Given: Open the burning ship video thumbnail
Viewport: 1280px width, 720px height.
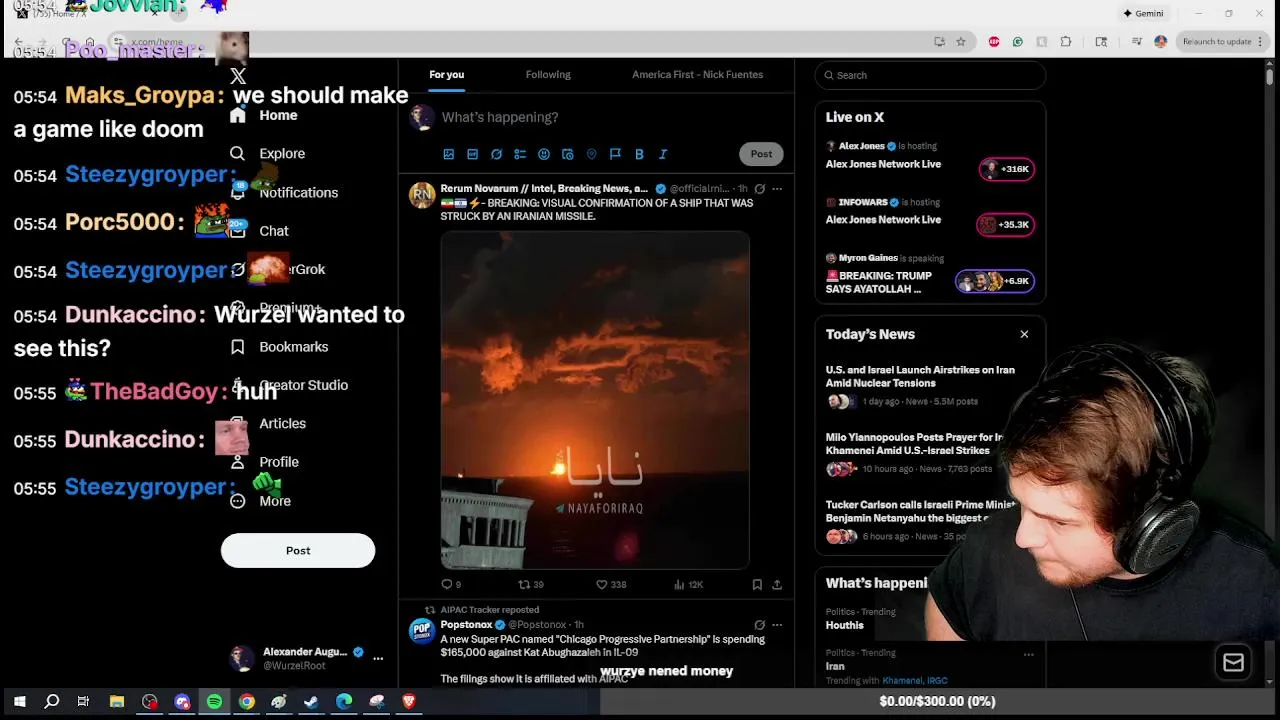Looking at the screenshot, I should click(595, 400).
